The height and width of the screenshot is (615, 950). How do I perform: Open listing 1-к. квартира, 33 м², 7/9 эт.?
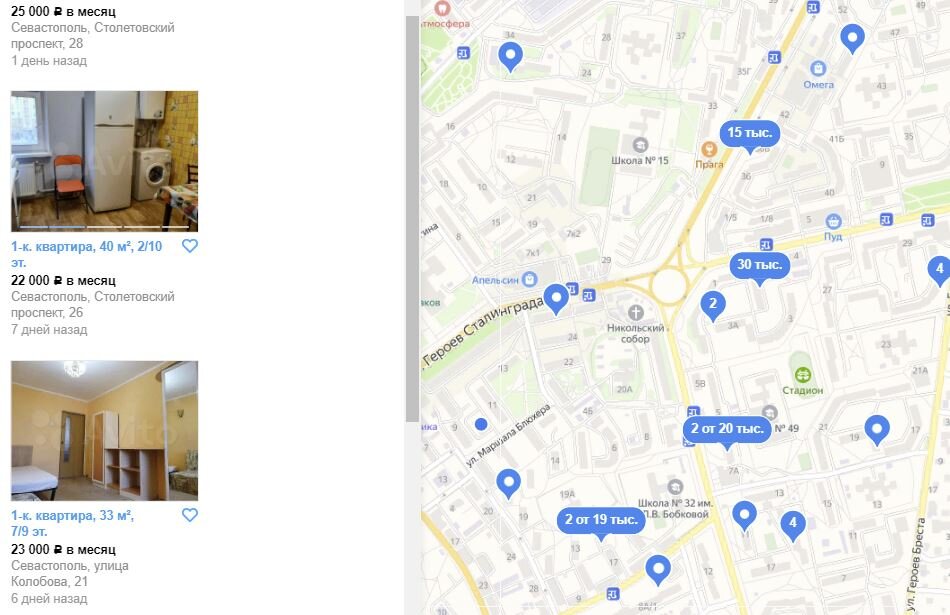72,524
